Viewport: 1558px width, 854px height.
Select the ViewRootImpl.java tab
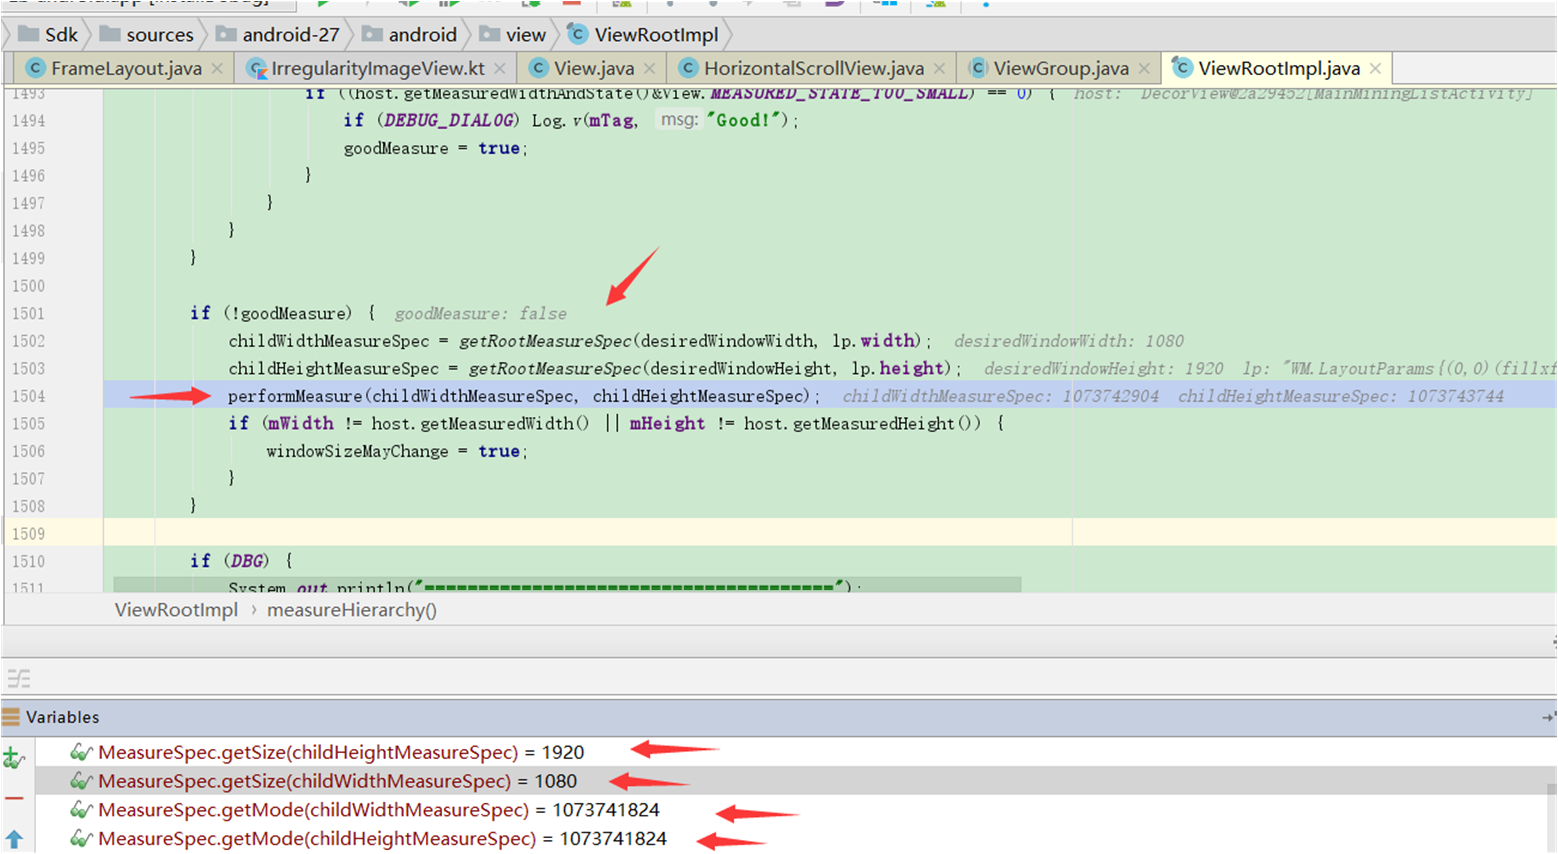[x=1279, y=68]
